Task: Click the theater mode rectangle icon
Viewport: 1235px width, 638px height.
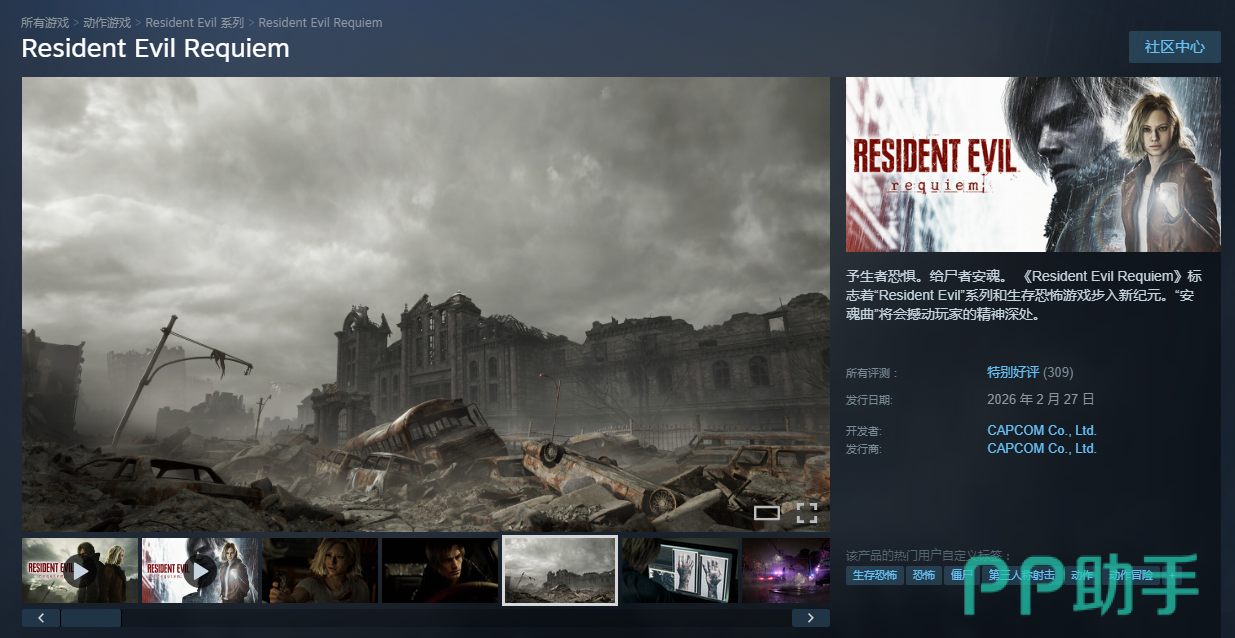Action: tap(766, 514)
